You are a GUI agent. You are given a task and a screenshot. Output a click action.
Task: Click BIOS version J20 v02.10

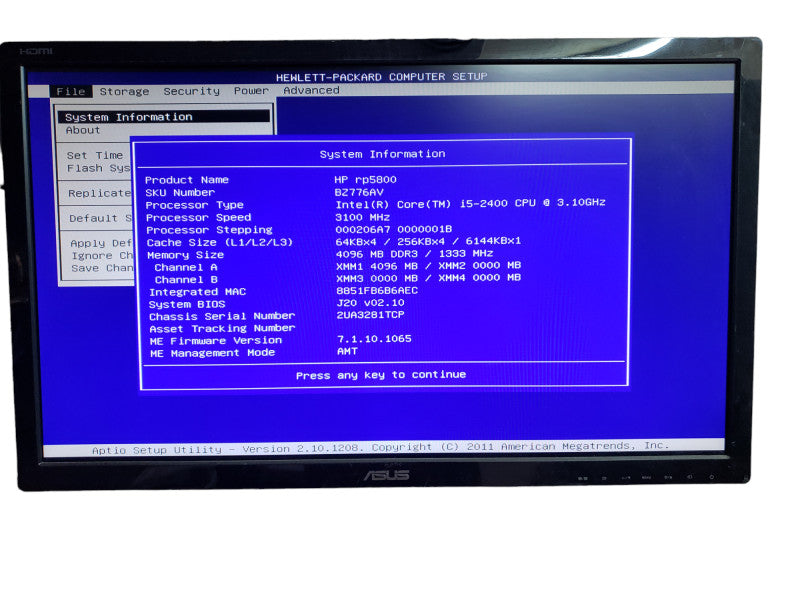pyautogui.click(x=370, y=303)
